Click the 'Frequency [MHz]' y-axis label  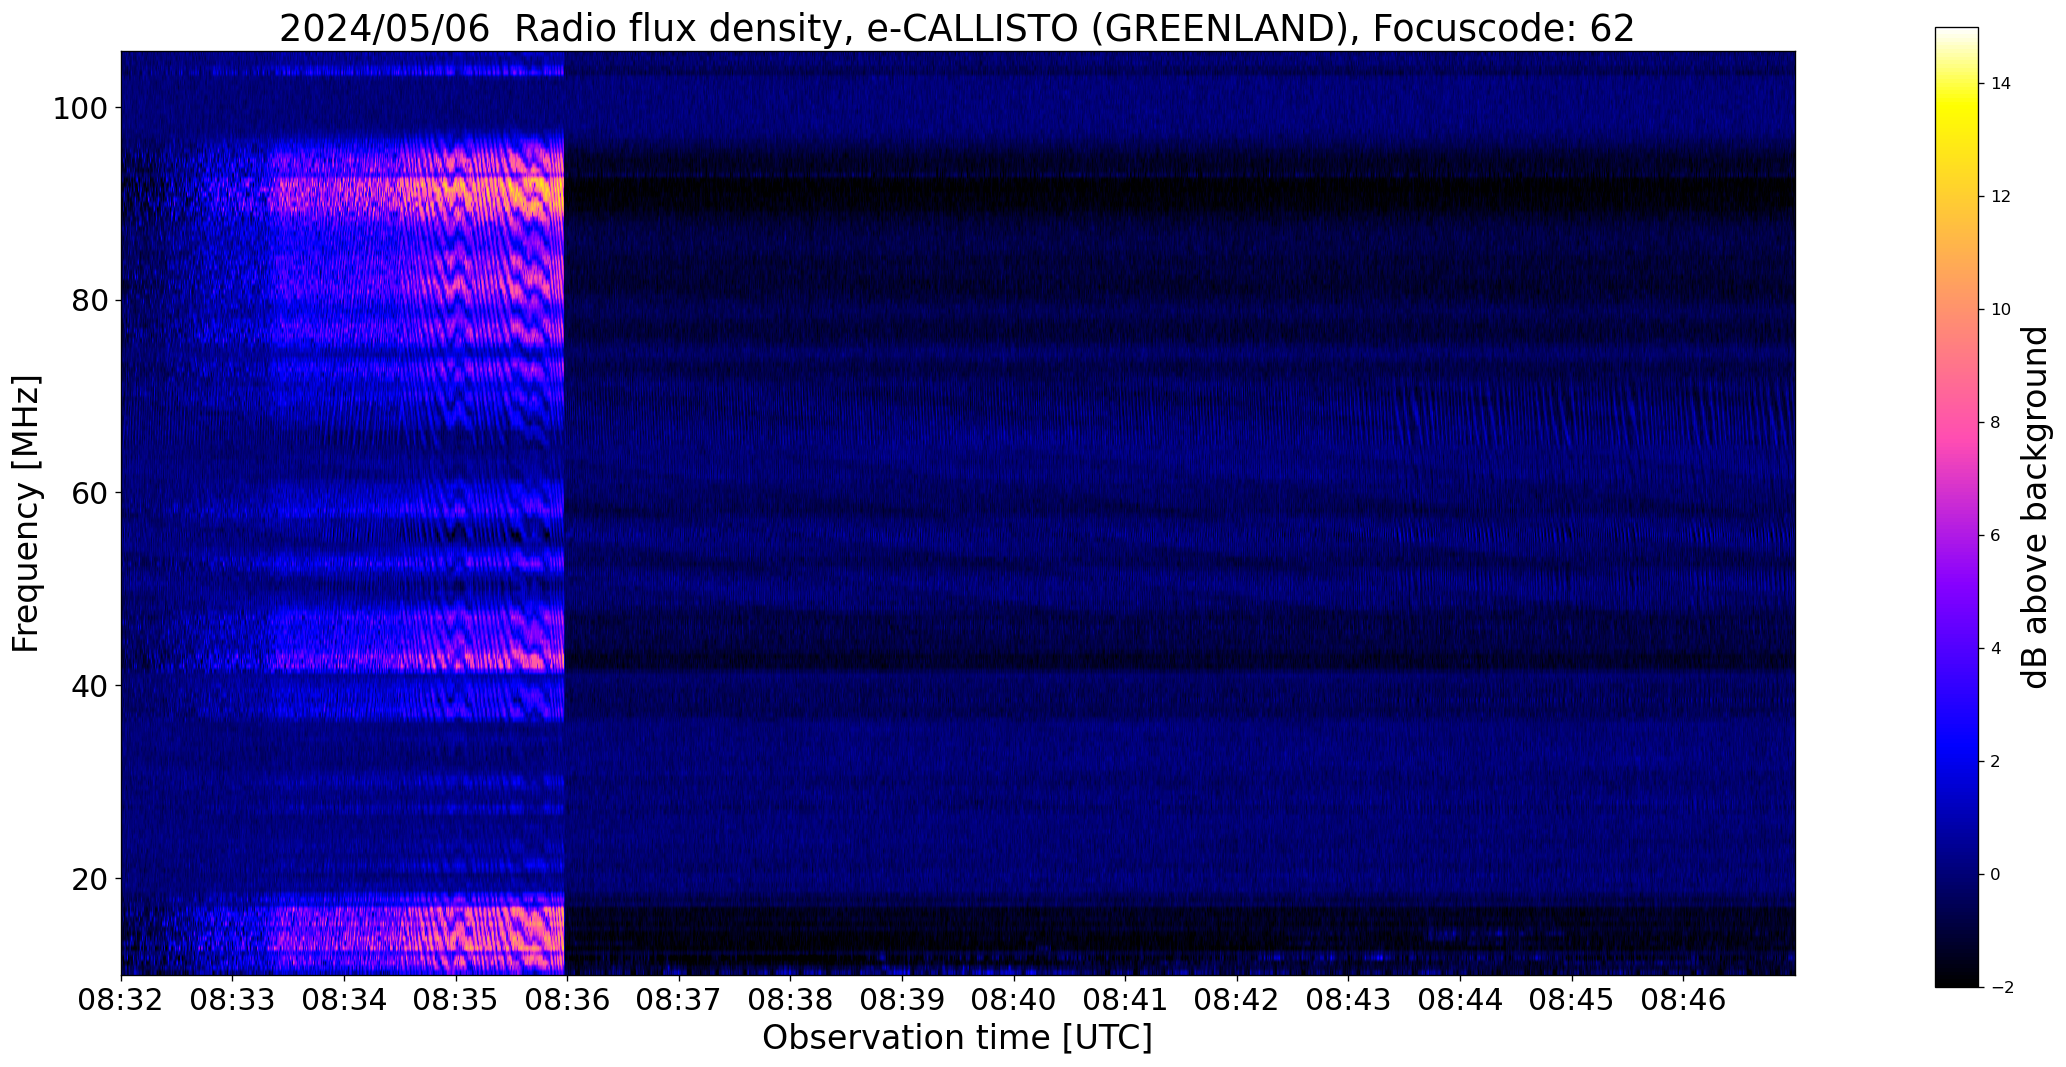(26, 514)
